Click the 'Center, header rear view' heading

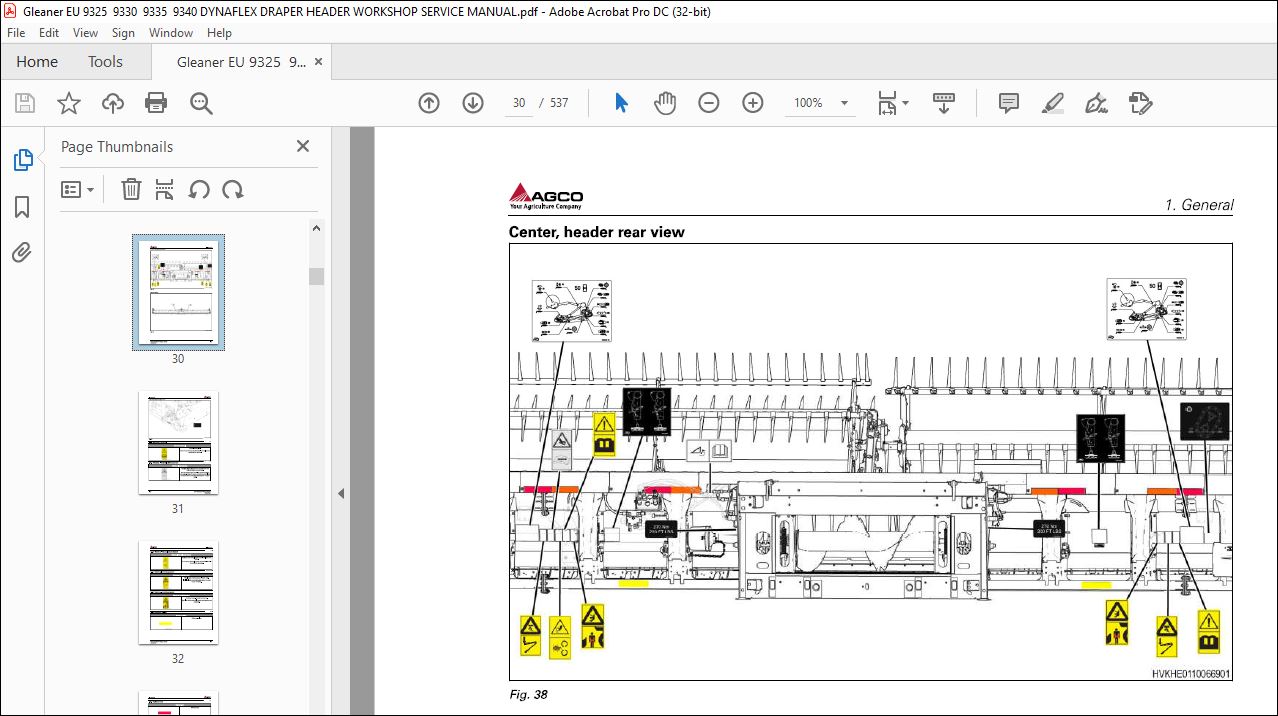coord(597,232)
